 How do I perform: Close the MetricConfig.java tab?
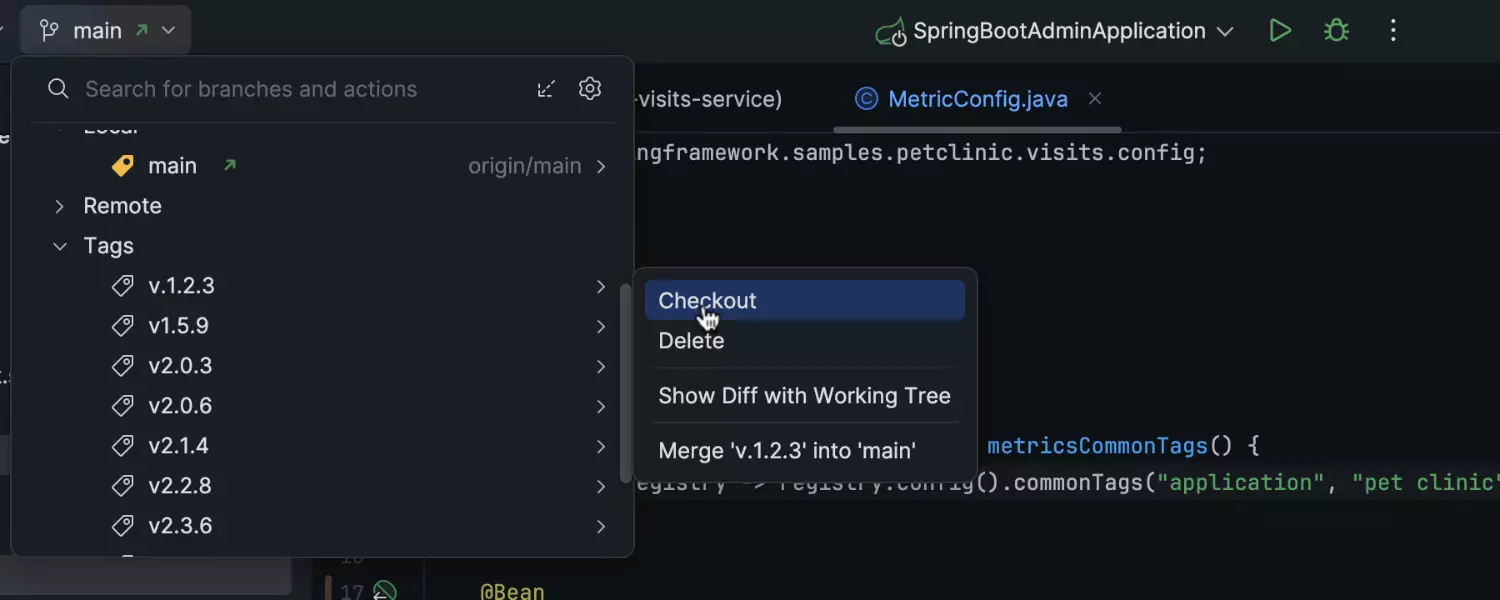pos(1095,99)
